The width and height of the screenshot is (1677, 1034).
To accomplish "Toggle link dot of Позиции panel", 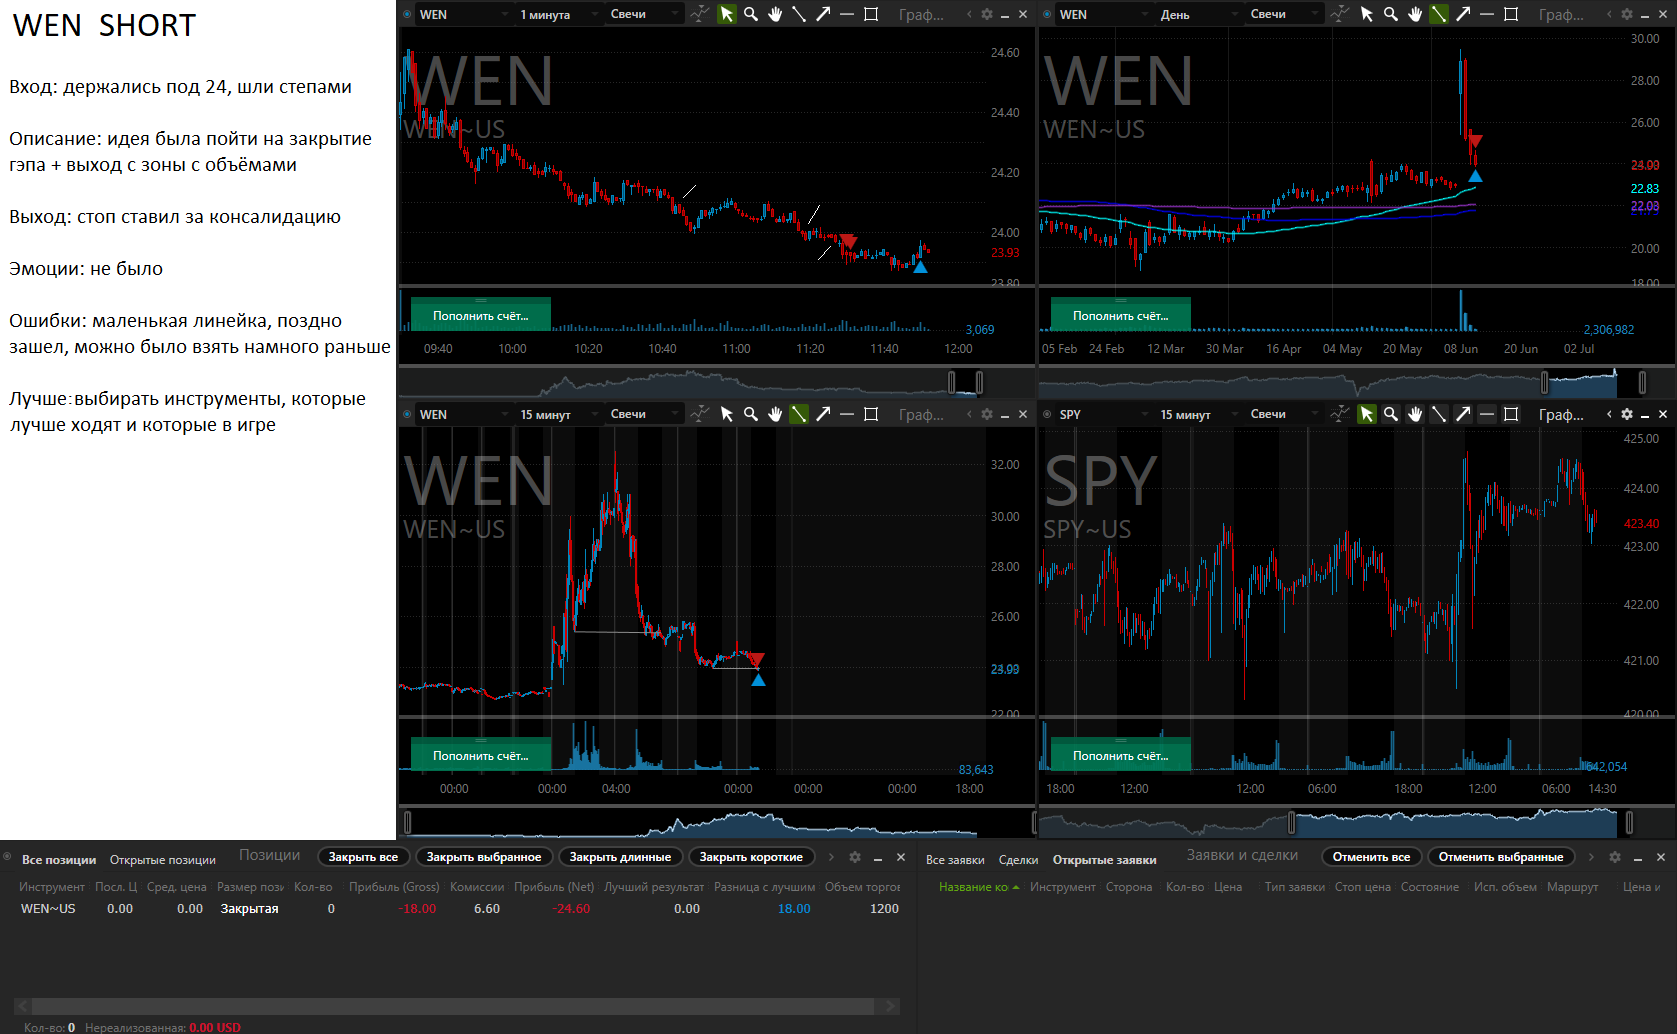I will click(7, 857).
